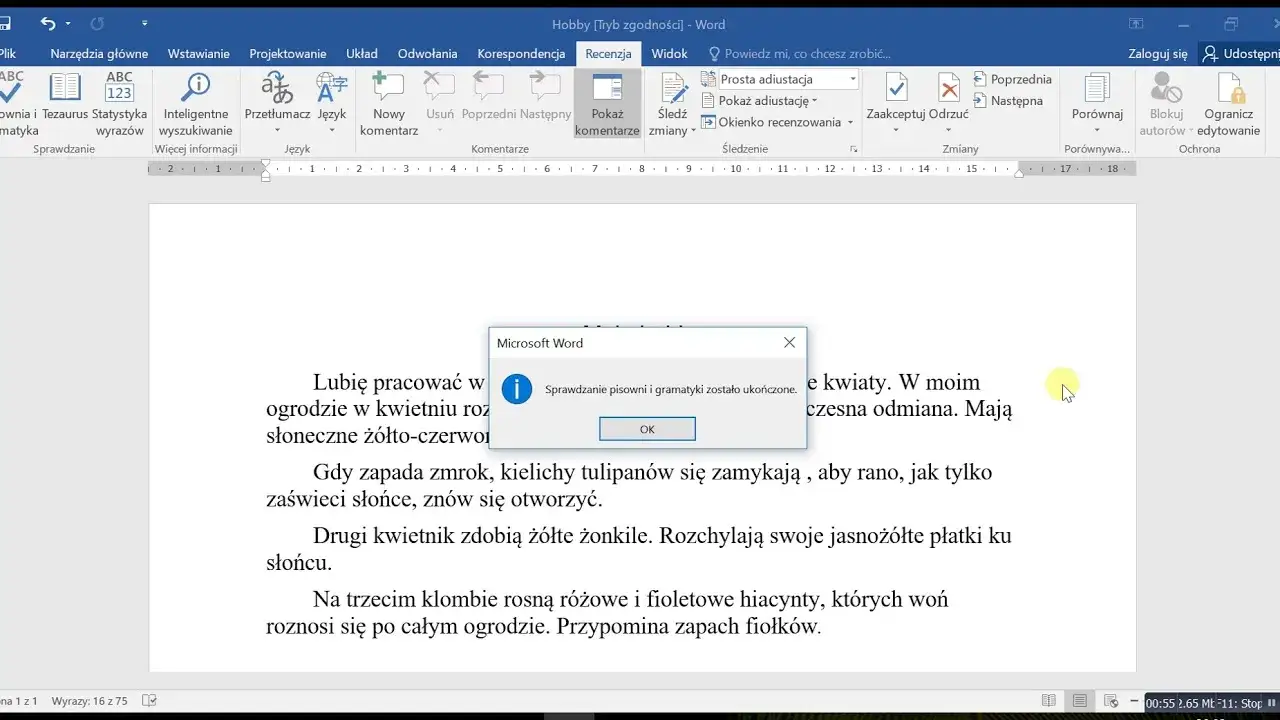Expand the Śledź zmiany dropdown arrow
This screenshot has height=720, width=1280.
(693, 131)
